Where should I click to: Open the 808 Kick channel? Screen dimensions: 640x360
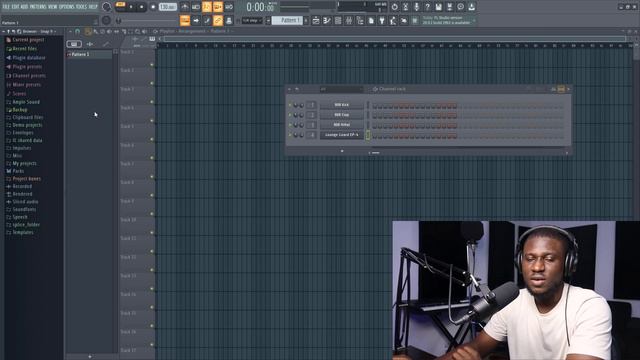(x=341, y=105)
